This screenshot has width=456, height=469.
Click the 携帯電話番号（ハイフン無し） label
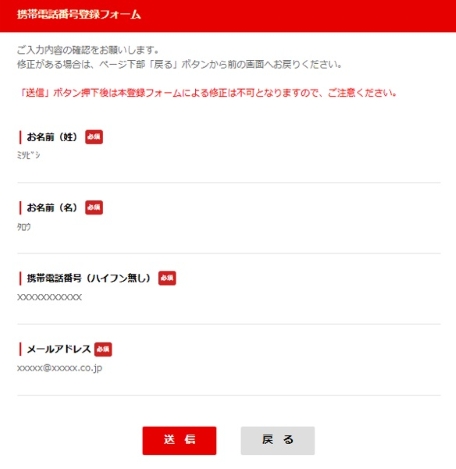point(89,278)
